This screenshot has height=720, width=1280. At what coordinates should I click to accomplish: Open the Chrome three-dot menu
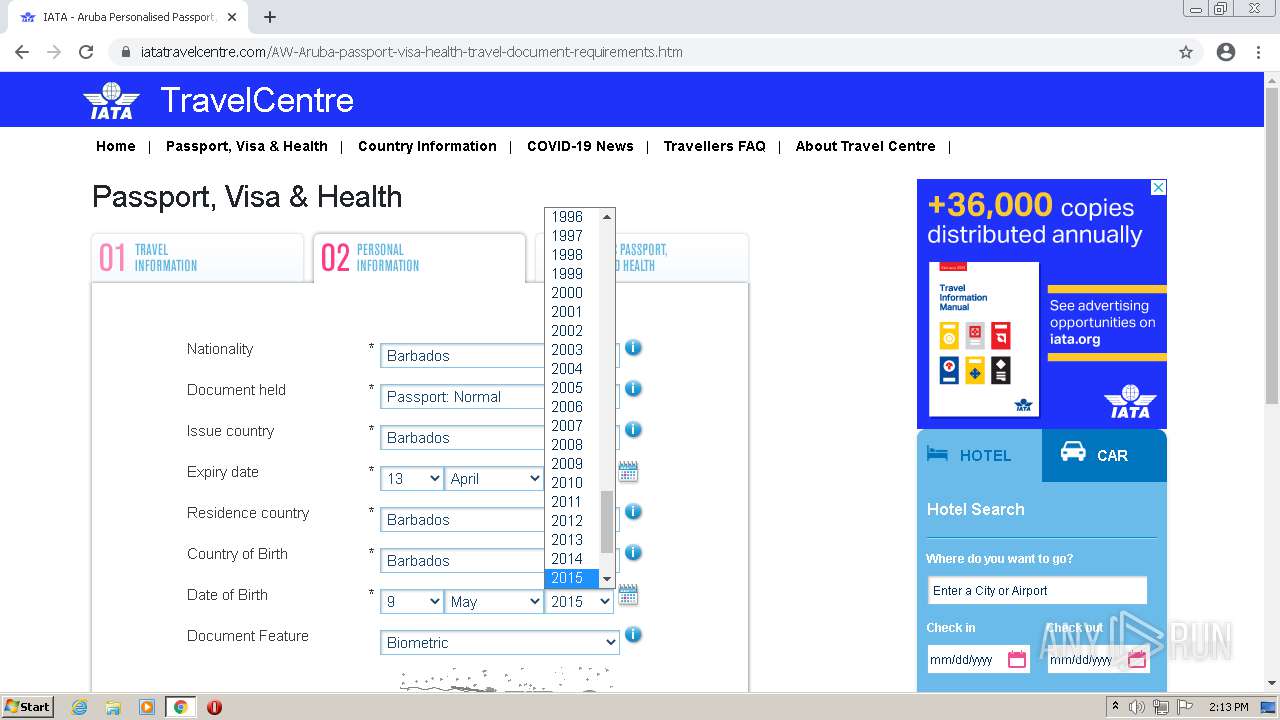point(1258,52)
